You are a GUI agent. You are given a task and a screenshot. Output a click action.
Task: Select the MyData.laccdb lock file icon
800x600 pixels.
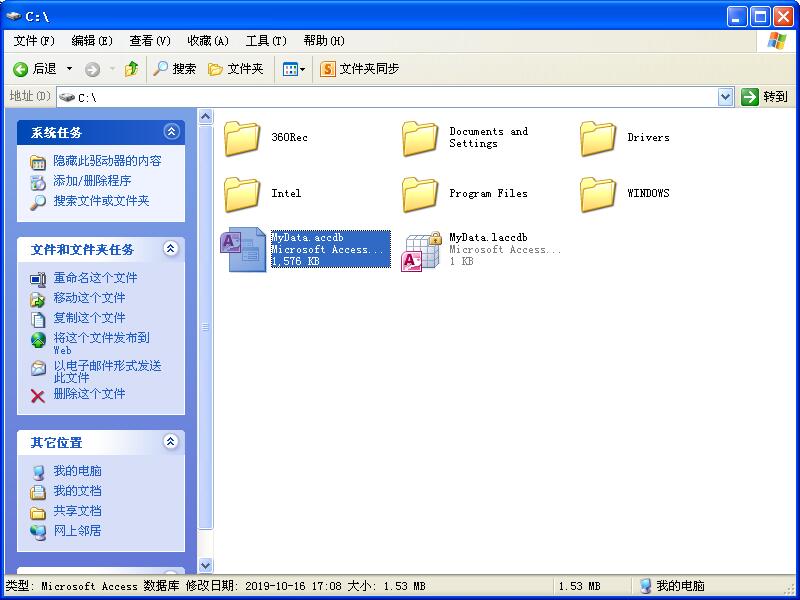click(421, 251)
